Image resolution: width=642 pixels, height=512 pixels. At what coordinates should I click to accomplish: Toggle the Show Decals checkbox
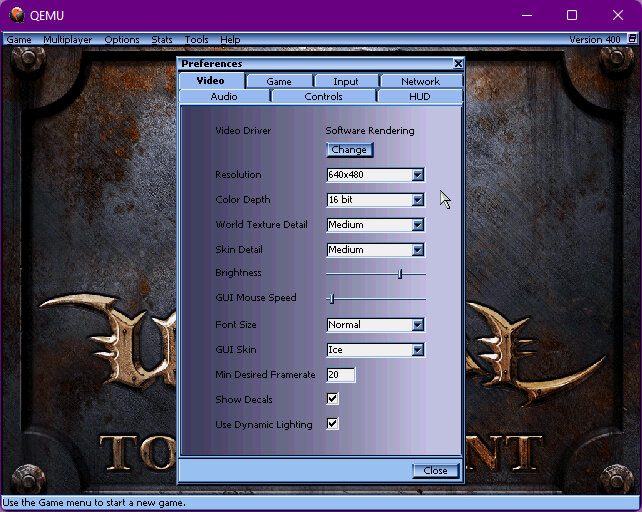coord(332,399)
